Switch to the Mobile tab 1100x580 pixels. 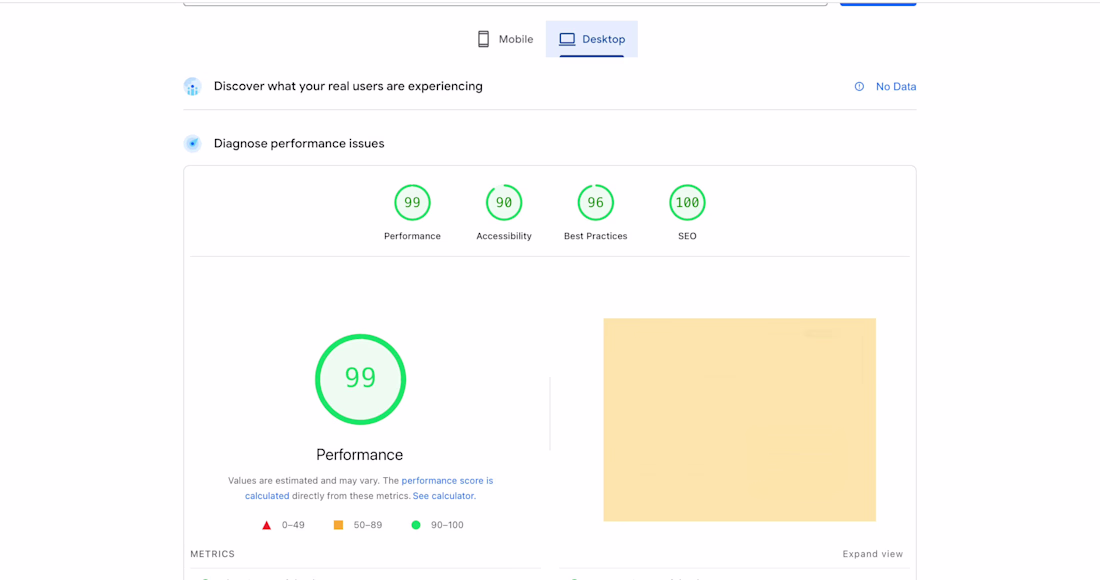click(x=505, y=39)
